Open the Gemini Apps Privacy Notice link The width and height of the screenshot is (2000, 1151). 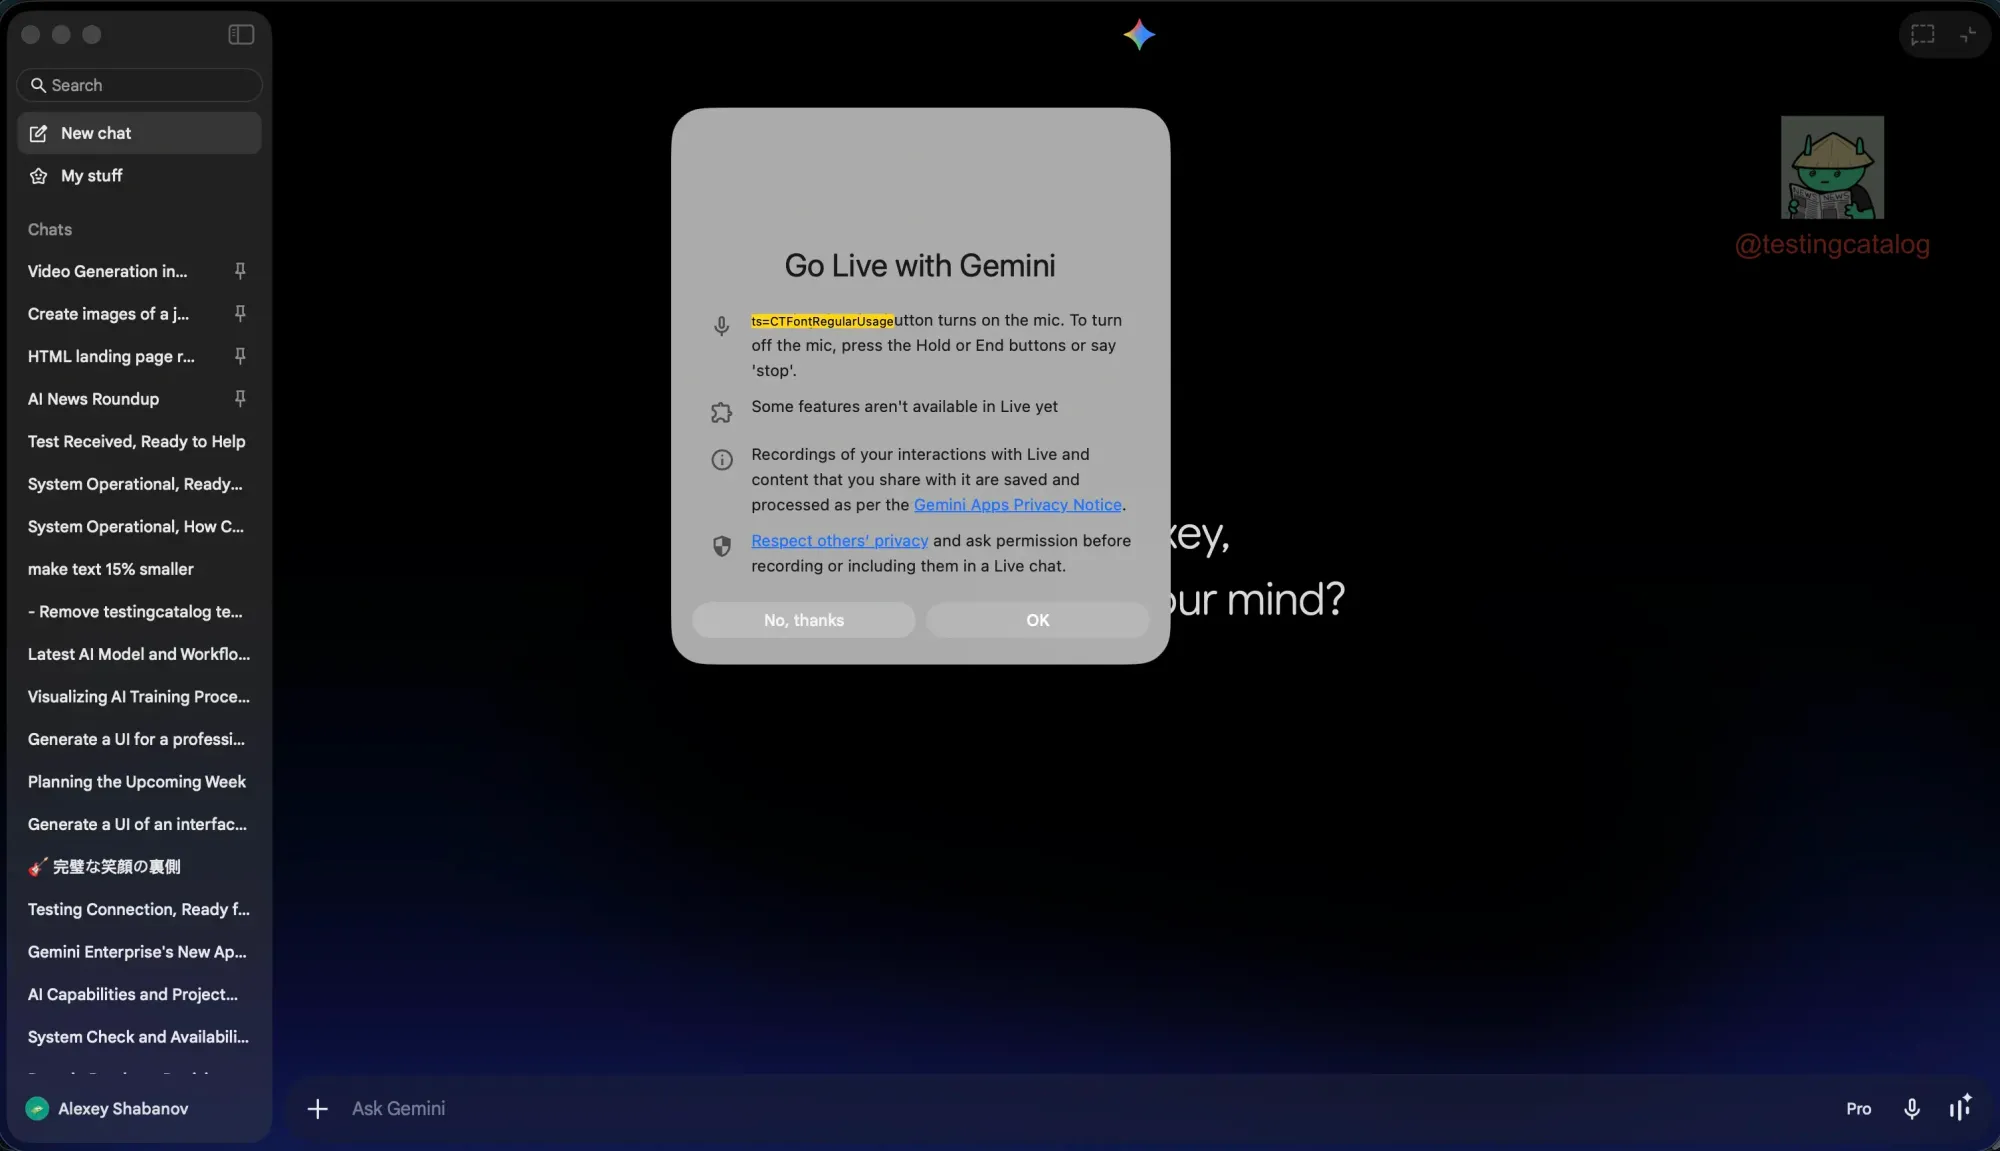point(1017,505)
